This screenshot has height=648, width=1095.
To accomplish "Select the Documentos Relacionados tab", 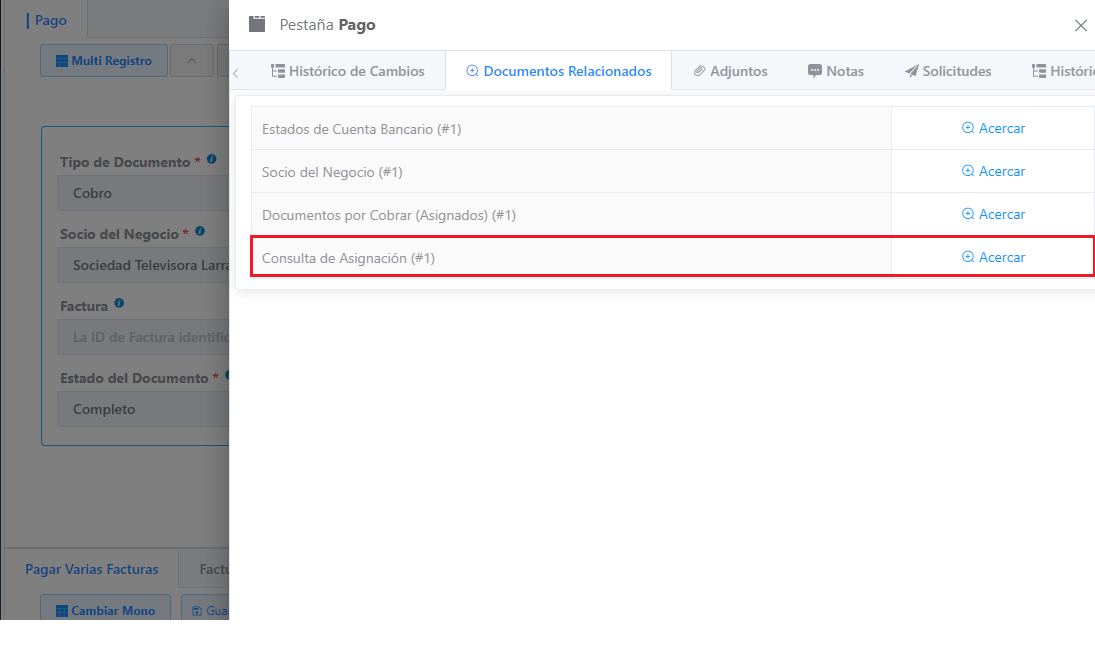I will [x=558, y=71].
